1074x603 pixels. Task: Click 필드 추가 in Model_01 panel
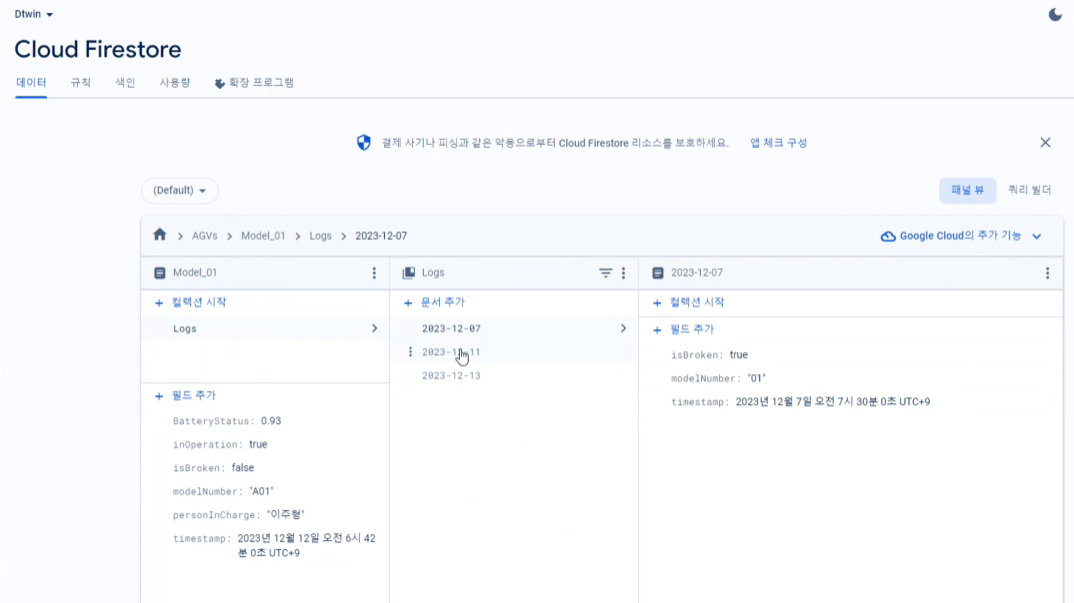tap(194, 395)
